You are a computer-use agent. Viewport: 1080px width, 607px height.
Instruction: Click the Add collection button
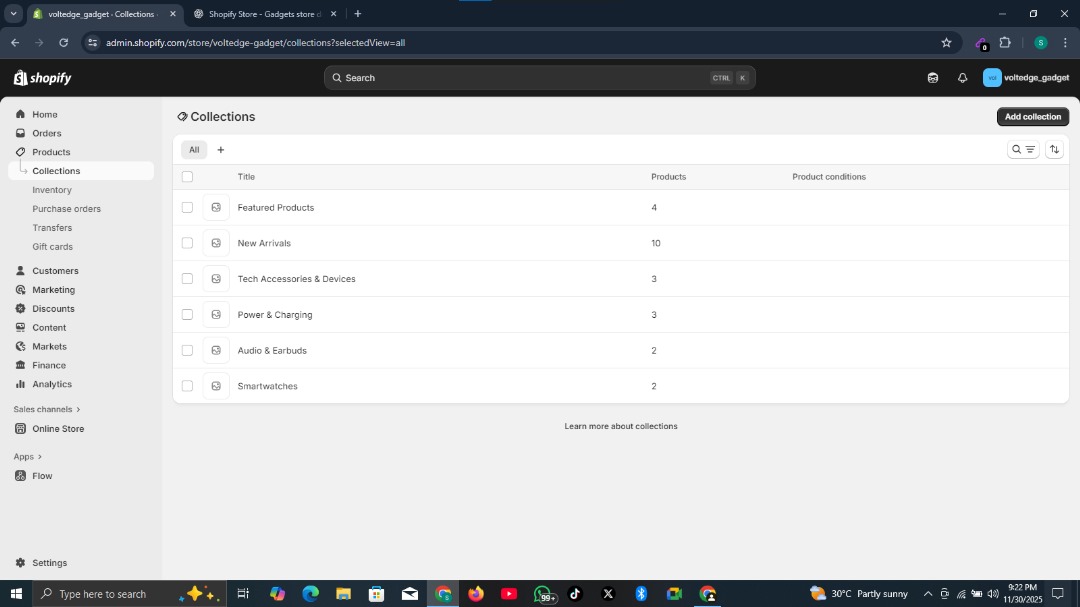click(x=1032, y=116)
